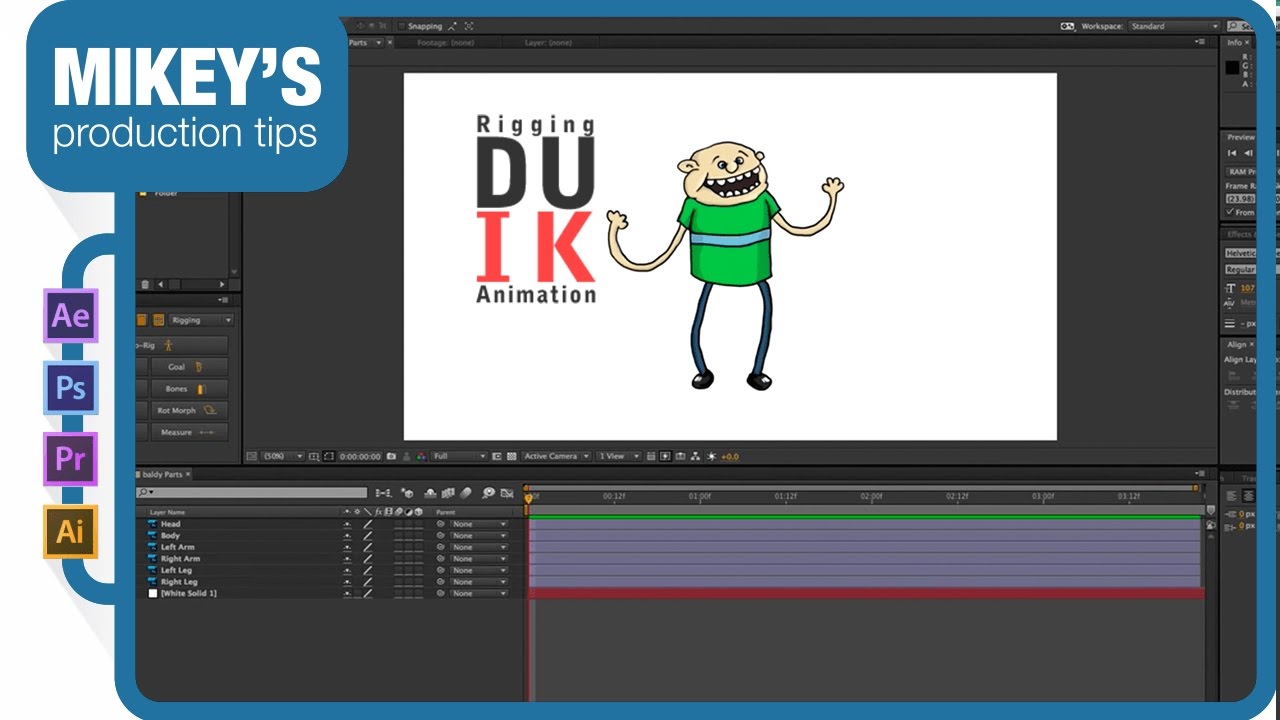Open the Rigging dropdown in Duik panel

pyautogui.click(x=201, y=320)
